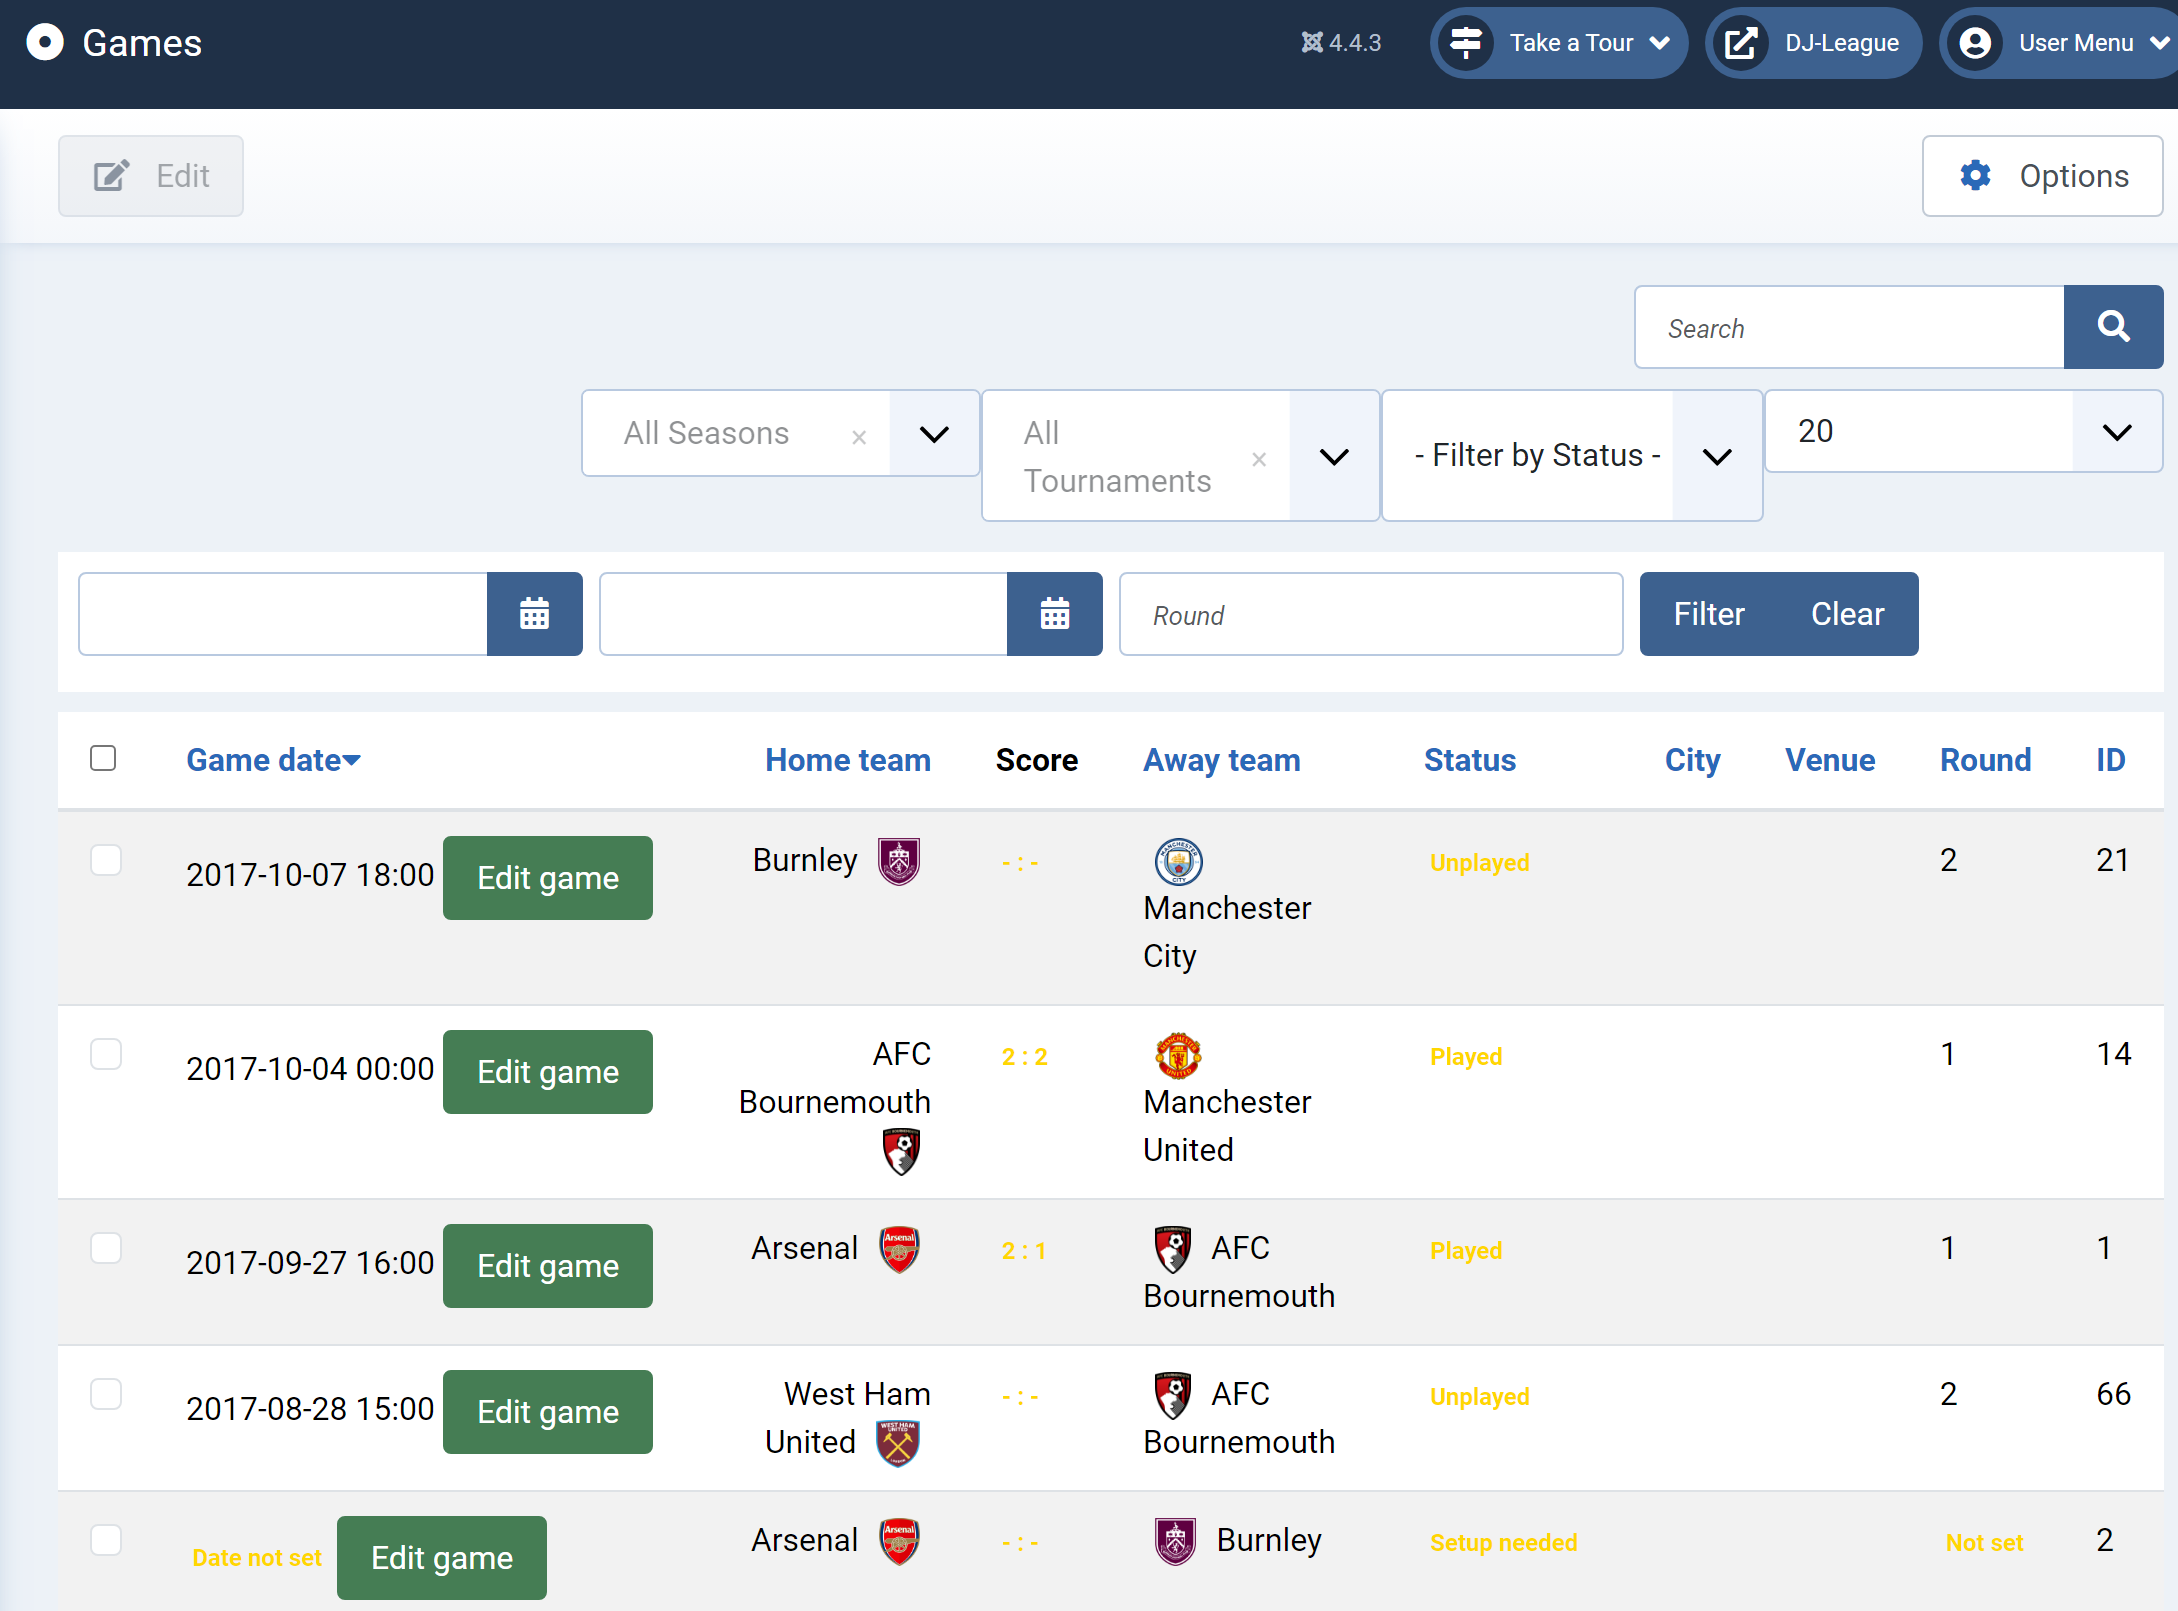2178x1611 pixels.
Task: Check the 2017-10-07 18:00 game row
Action: point(106,860)
